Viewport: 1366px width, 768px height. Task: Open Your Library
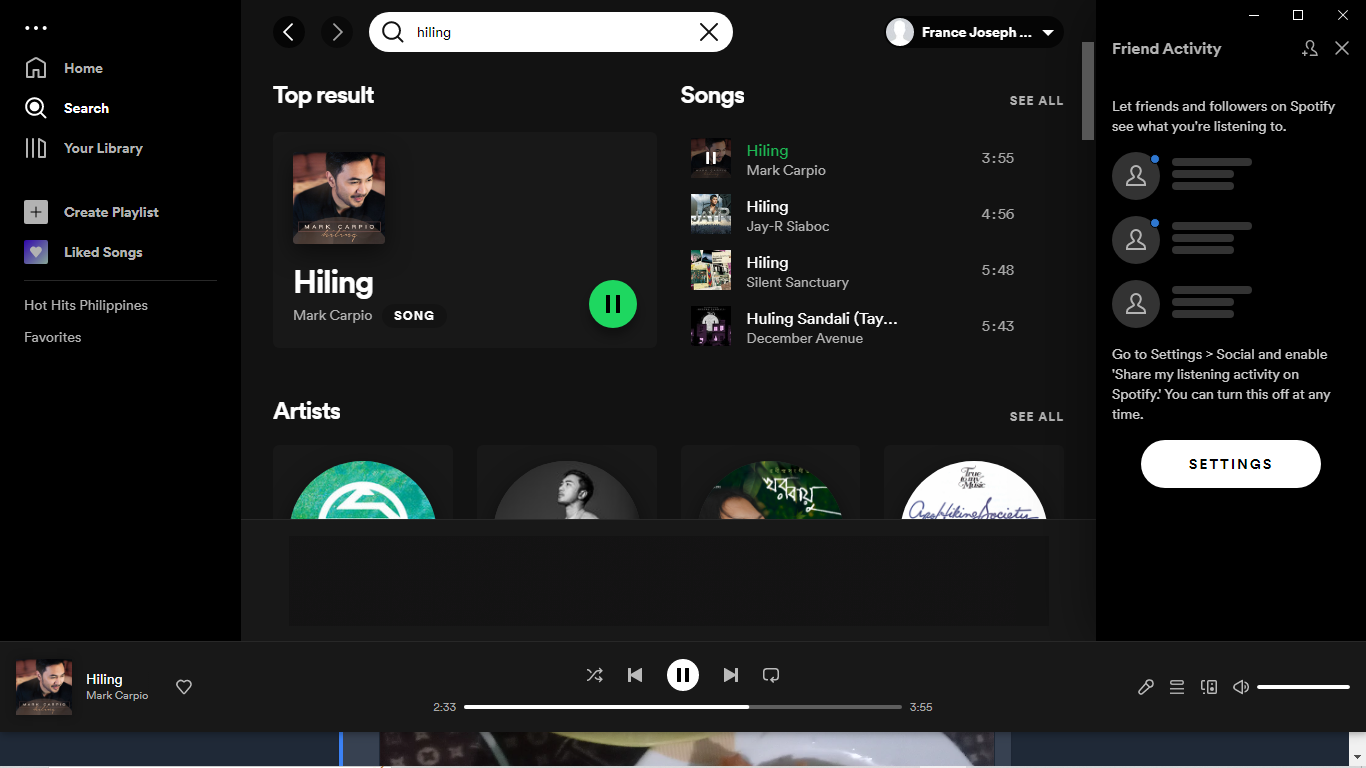[x=84, y=148]
